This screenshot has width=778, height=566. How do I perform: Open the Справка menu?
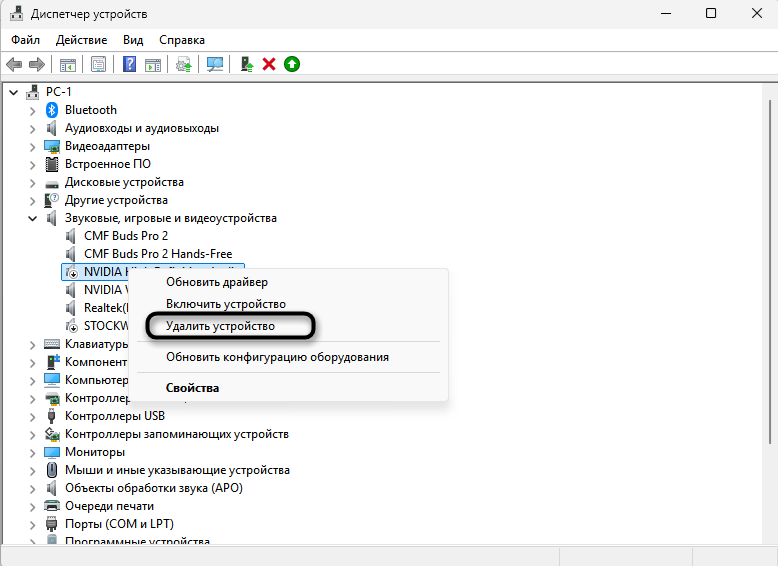(182, 40)
